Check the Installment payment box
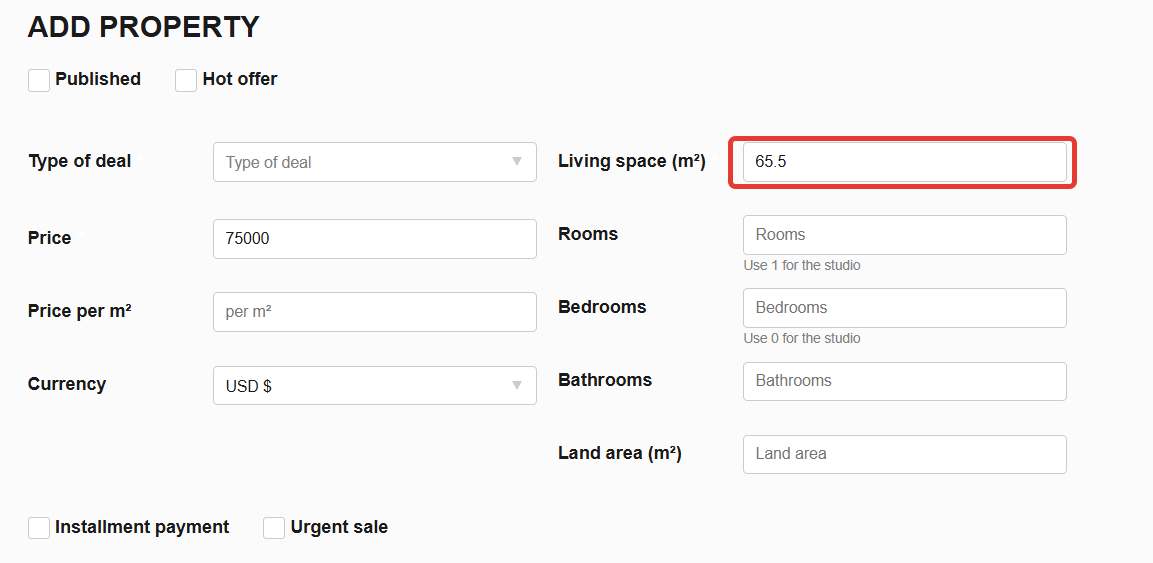 (39, 528)
